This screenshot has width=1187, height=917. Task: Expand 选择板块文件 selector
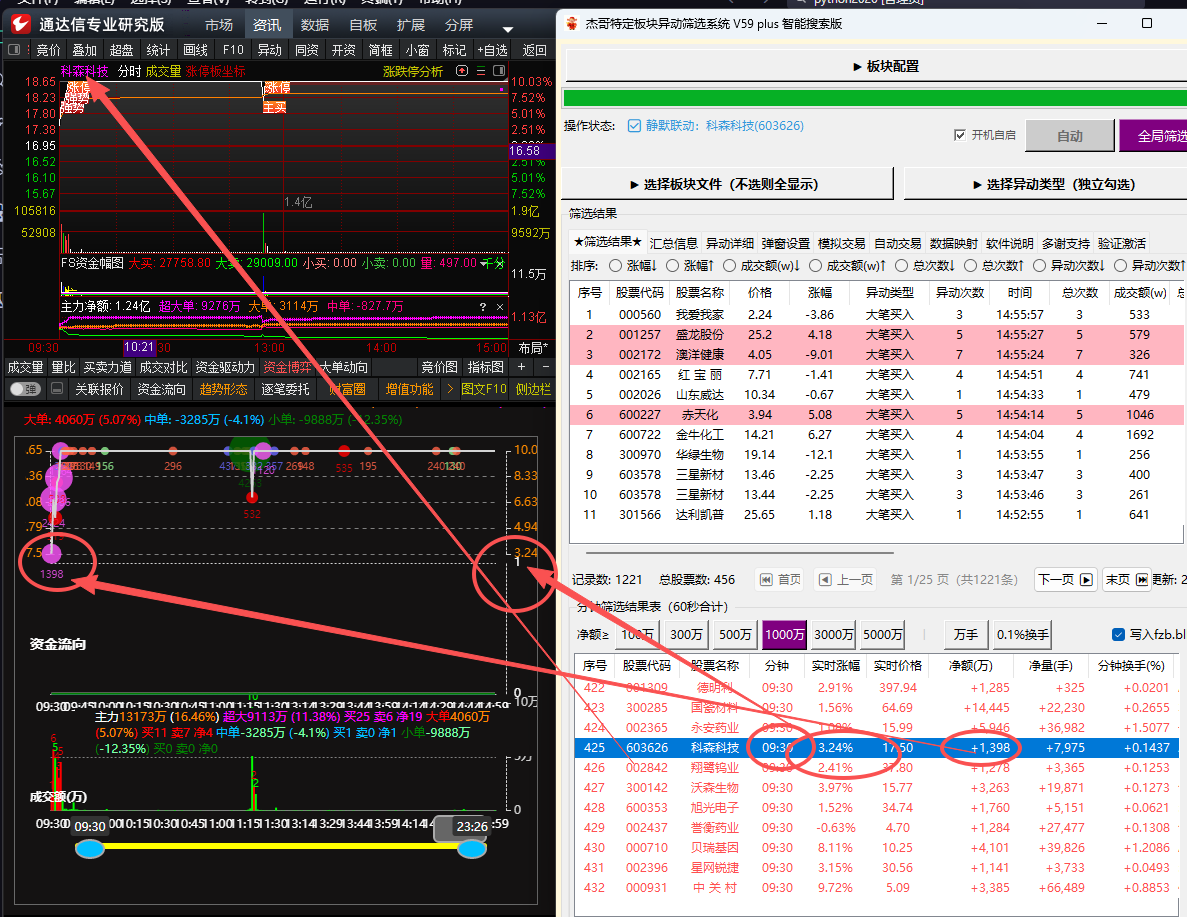(727, 184)
